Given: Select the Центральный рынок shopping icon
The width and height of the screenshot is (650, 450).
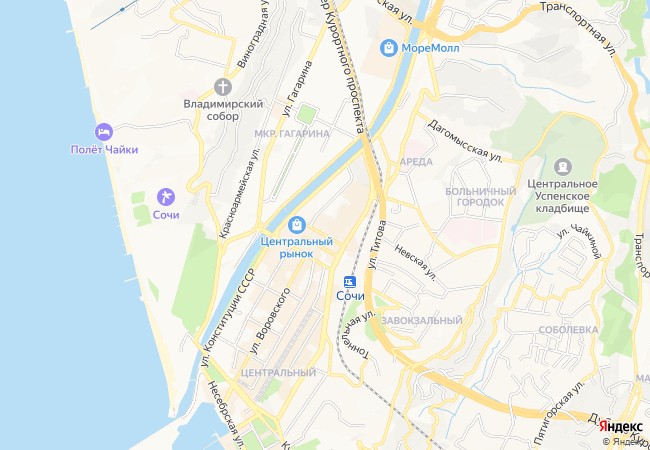Looking at the screenshot, I should point(297,225).
